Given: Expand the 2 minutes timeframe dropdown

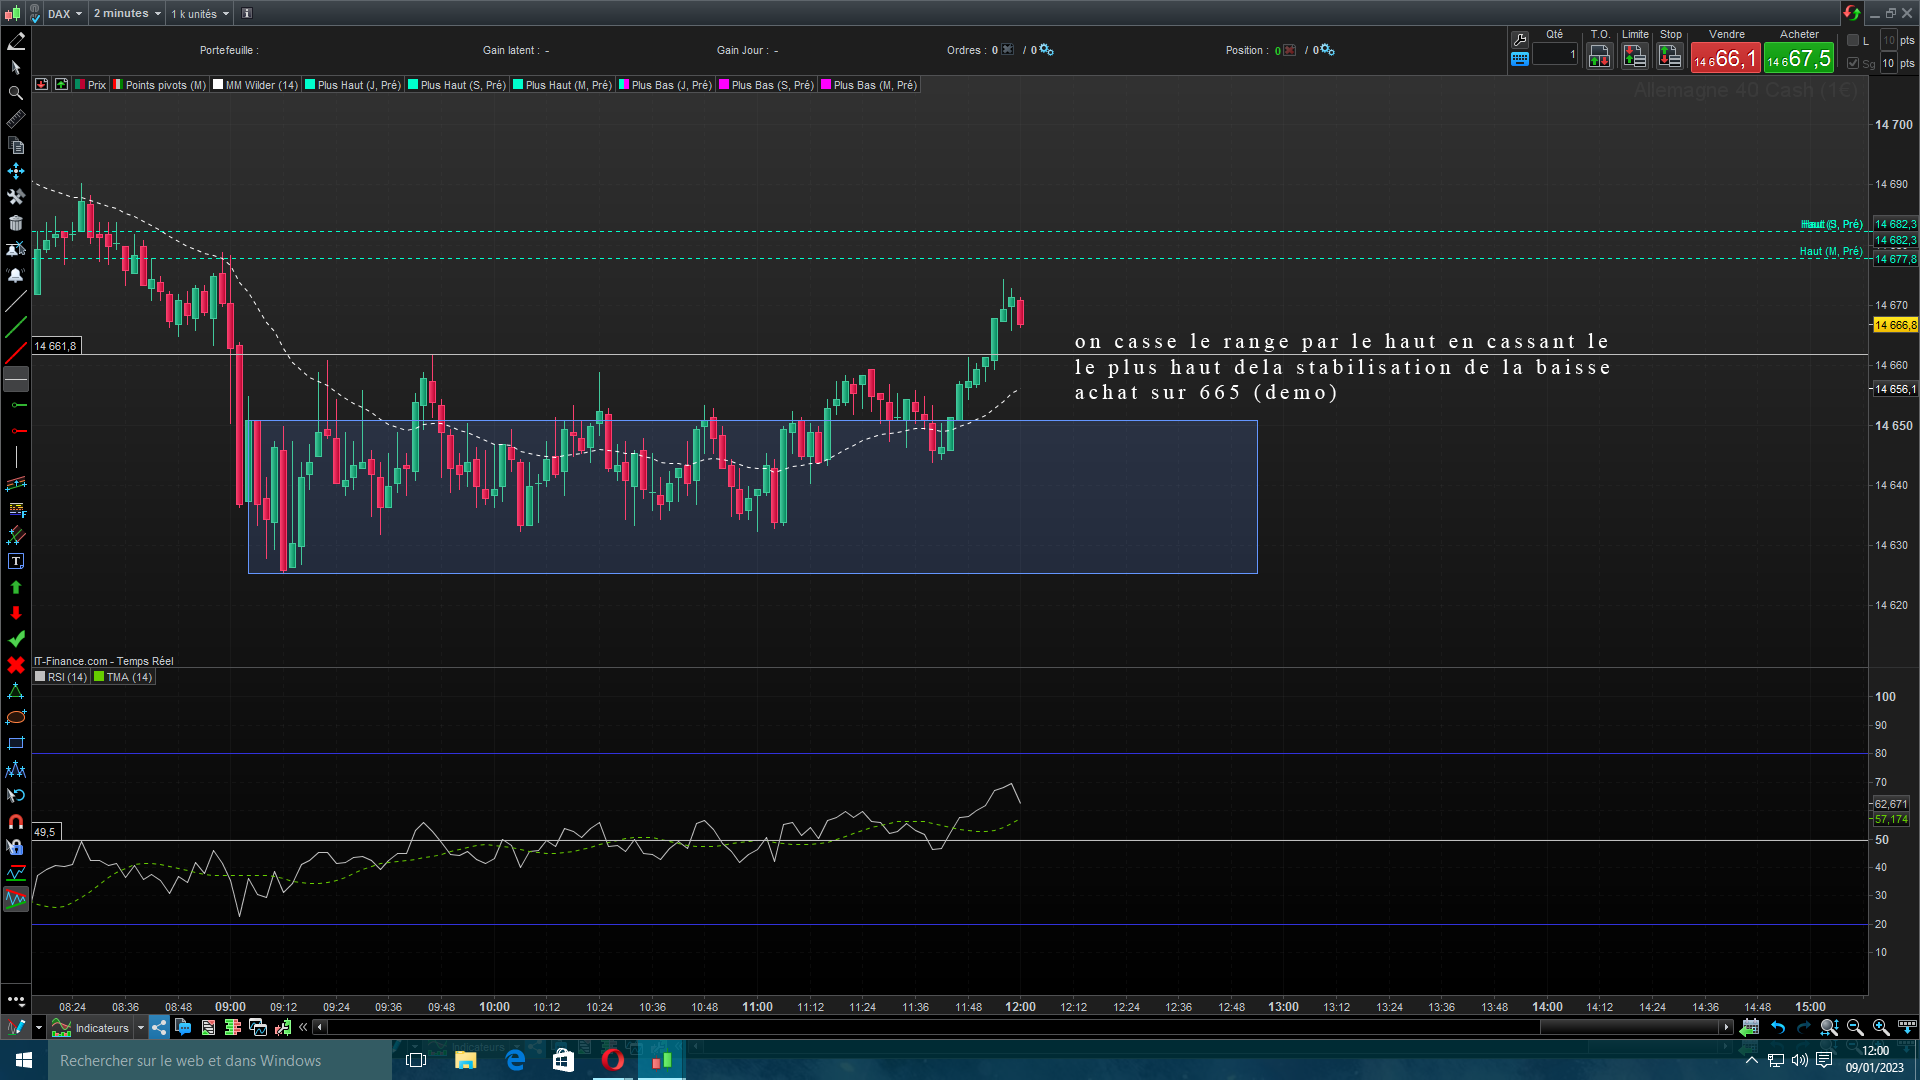Looking at the screenshot, I should coord(127,14).
